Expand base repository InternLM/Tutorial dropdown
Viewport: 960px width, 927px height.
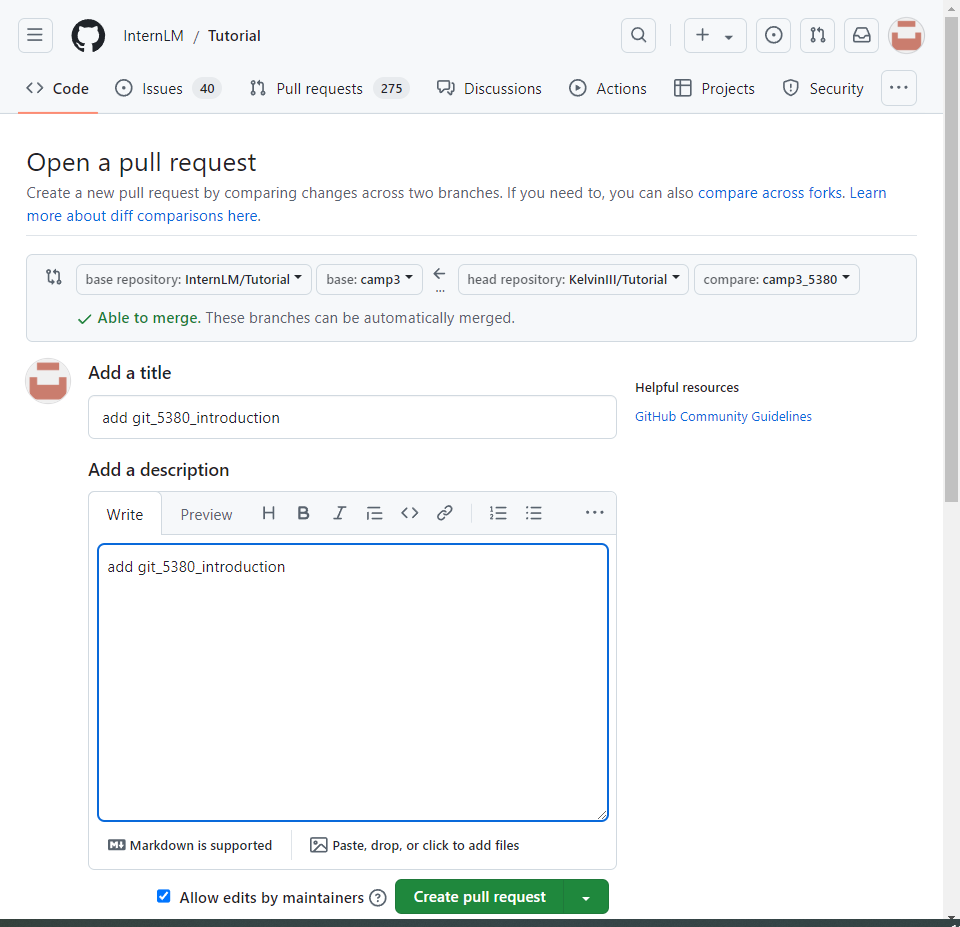click(193, 279)
